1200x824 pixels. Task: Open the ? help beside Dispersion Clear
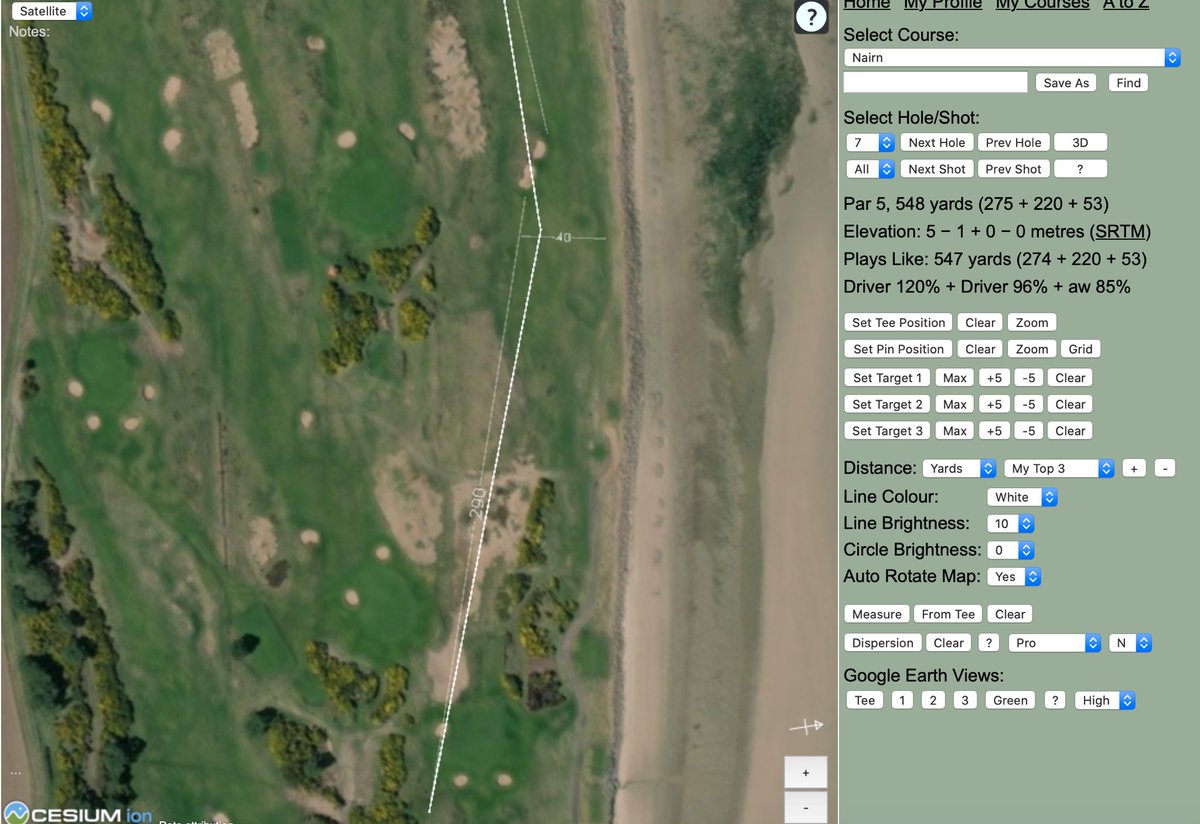coord(988,643)
